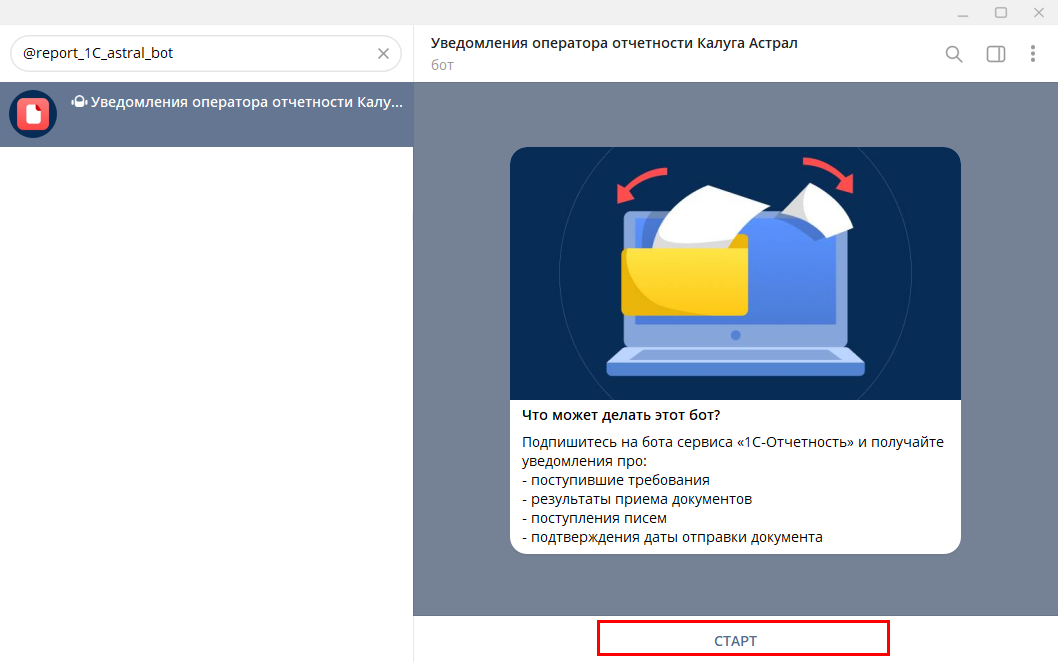The image size is (1058, 662).
Task: Open chat header Уведомления оператора отчетности Калуга Астрал
Action: (x=614, y=43)
